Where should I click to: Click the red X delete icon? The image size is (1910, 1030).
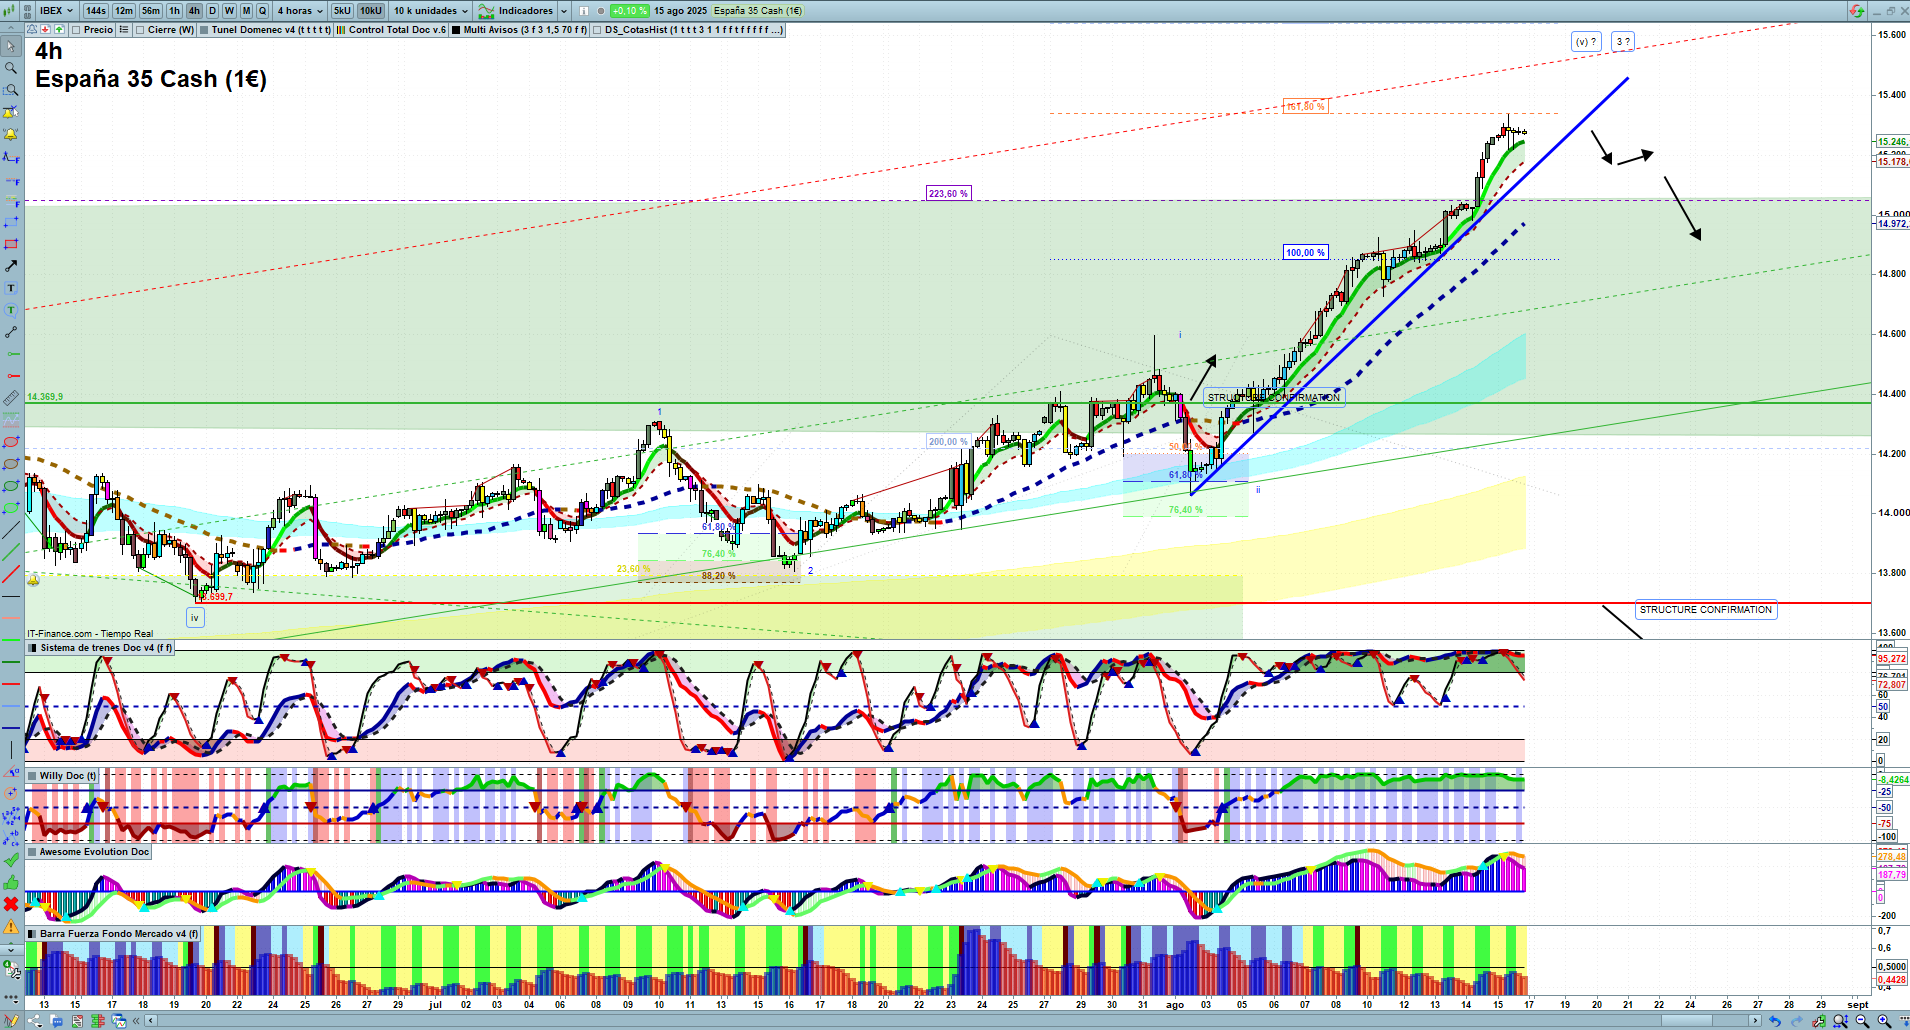point(11,904)
